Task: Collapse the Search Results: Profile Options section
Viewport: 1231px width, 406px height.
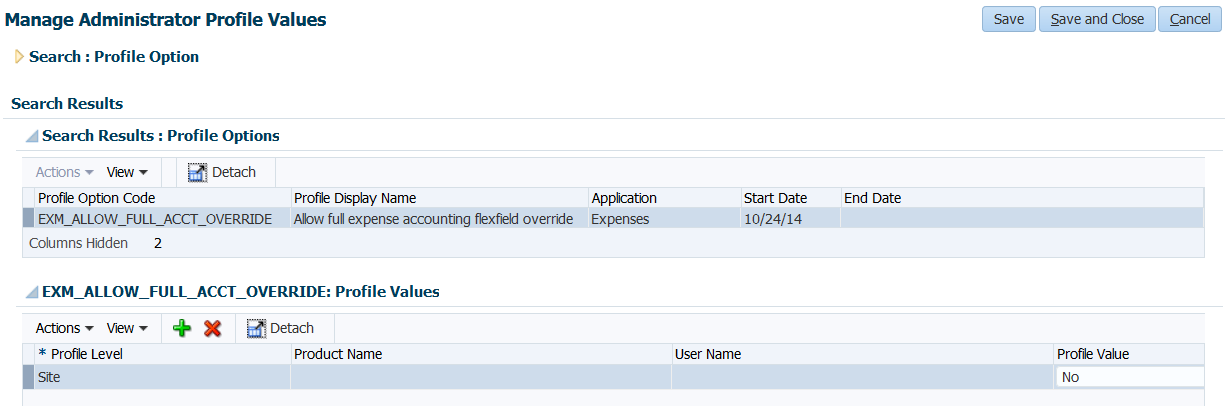Action: (31, 136)
